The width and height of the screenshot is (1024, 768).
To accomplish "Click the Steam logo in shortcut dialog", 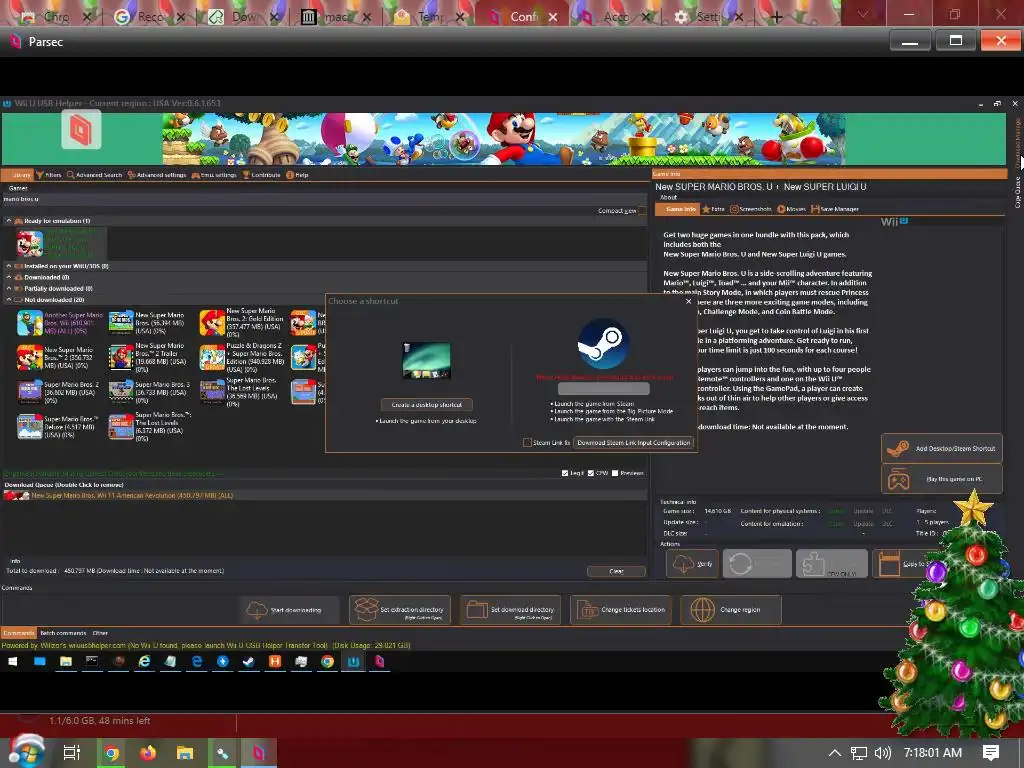I will pyautogui.click(x=603, y=344).
